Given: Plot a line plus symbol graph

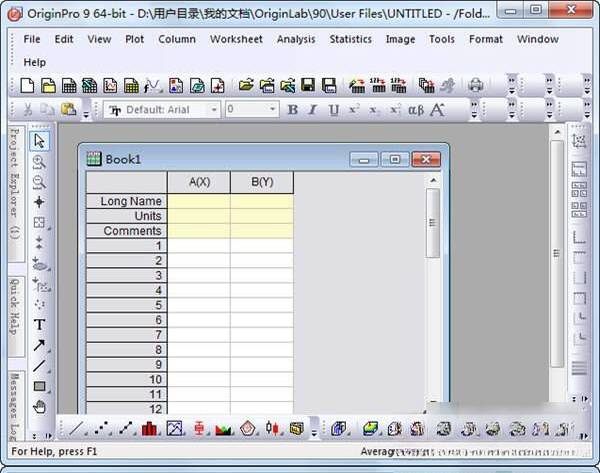Looking at the screenshot, I should click(x=126, y=429).
